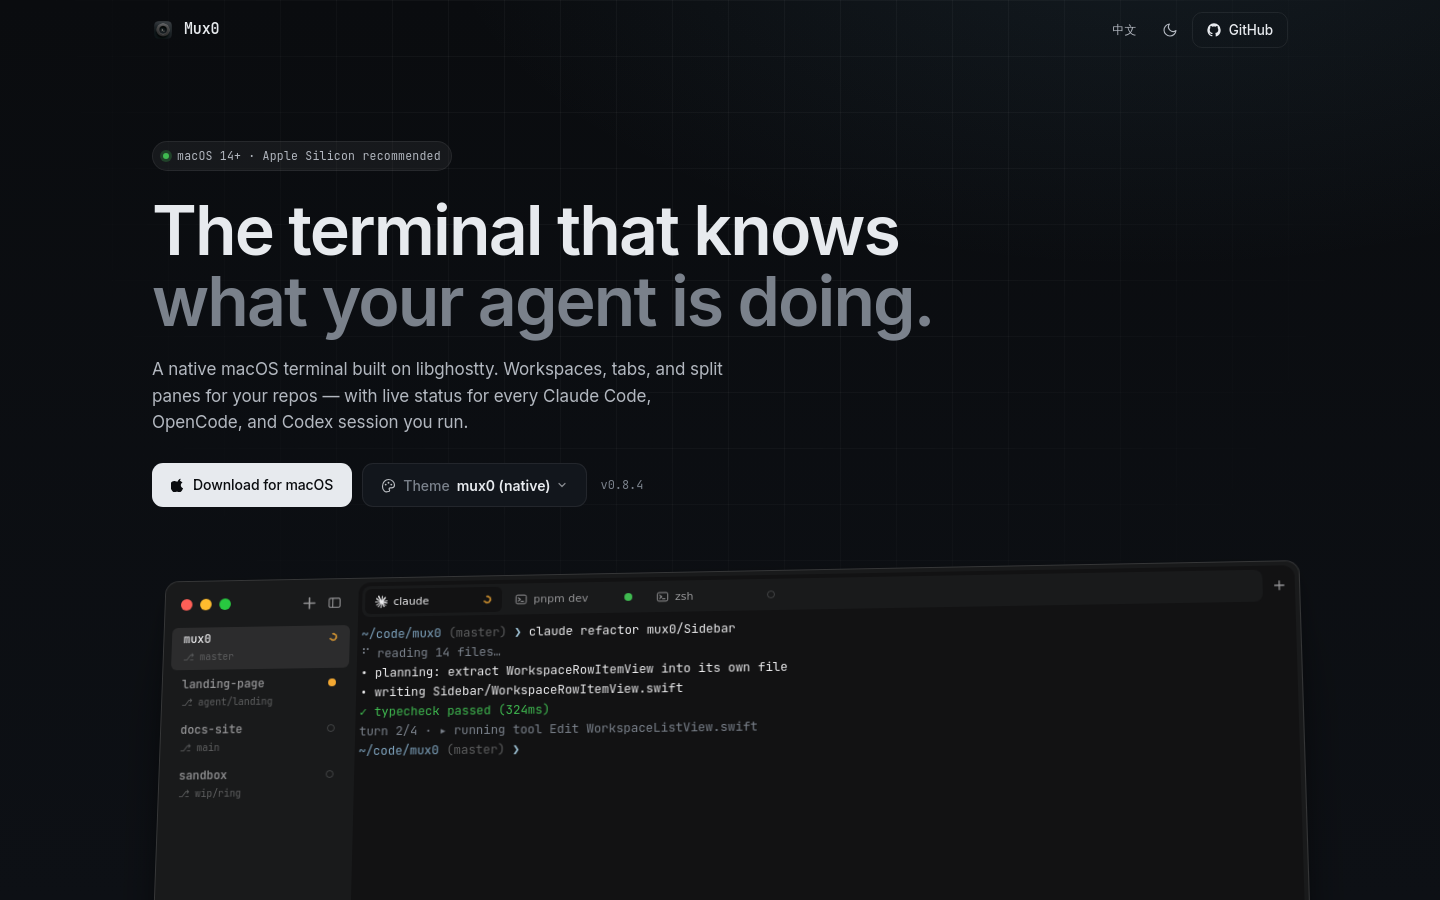Click the idle ring on docs-site row

pos(331,728)
